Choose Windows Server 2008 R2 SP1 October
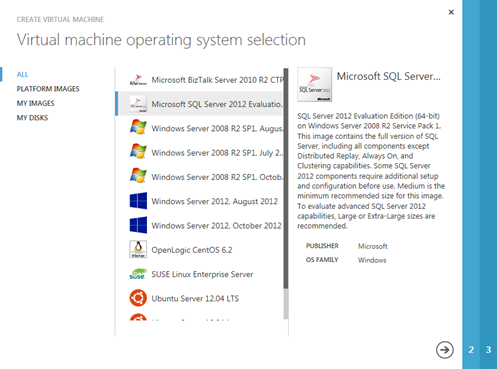This screenshot has width=497, height=369. pyautogui.click(x=200, y=177)
